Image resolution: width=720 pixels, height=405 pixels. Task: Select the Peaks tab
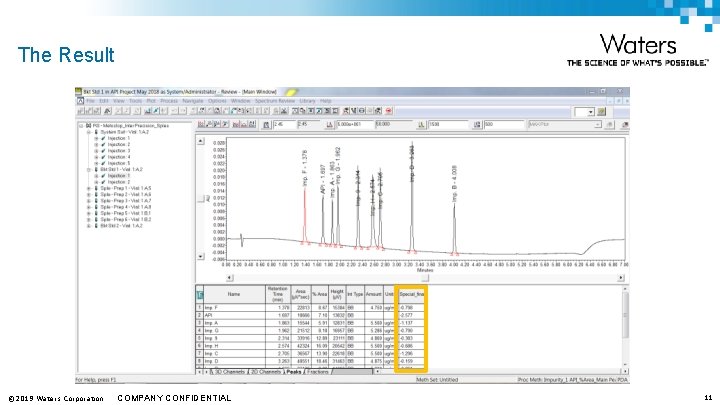(293, 371)
